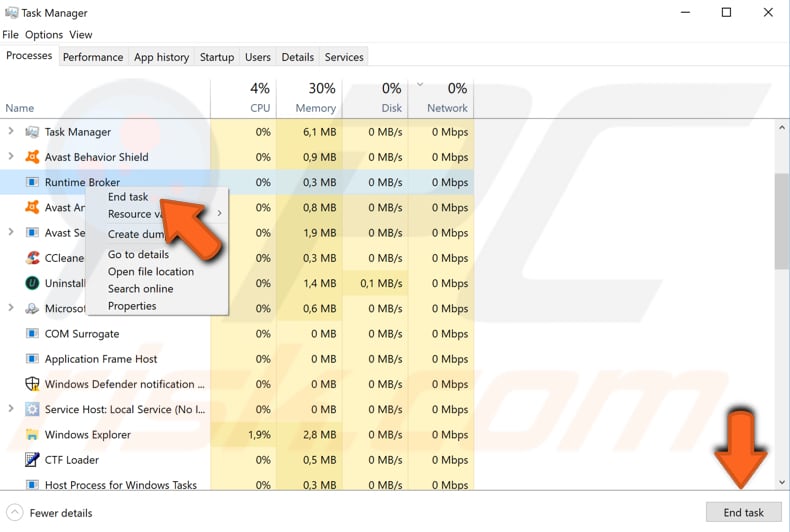
Task: Click the CCleaner process icon
Action: pyautogui.click(x=32, y=258)
